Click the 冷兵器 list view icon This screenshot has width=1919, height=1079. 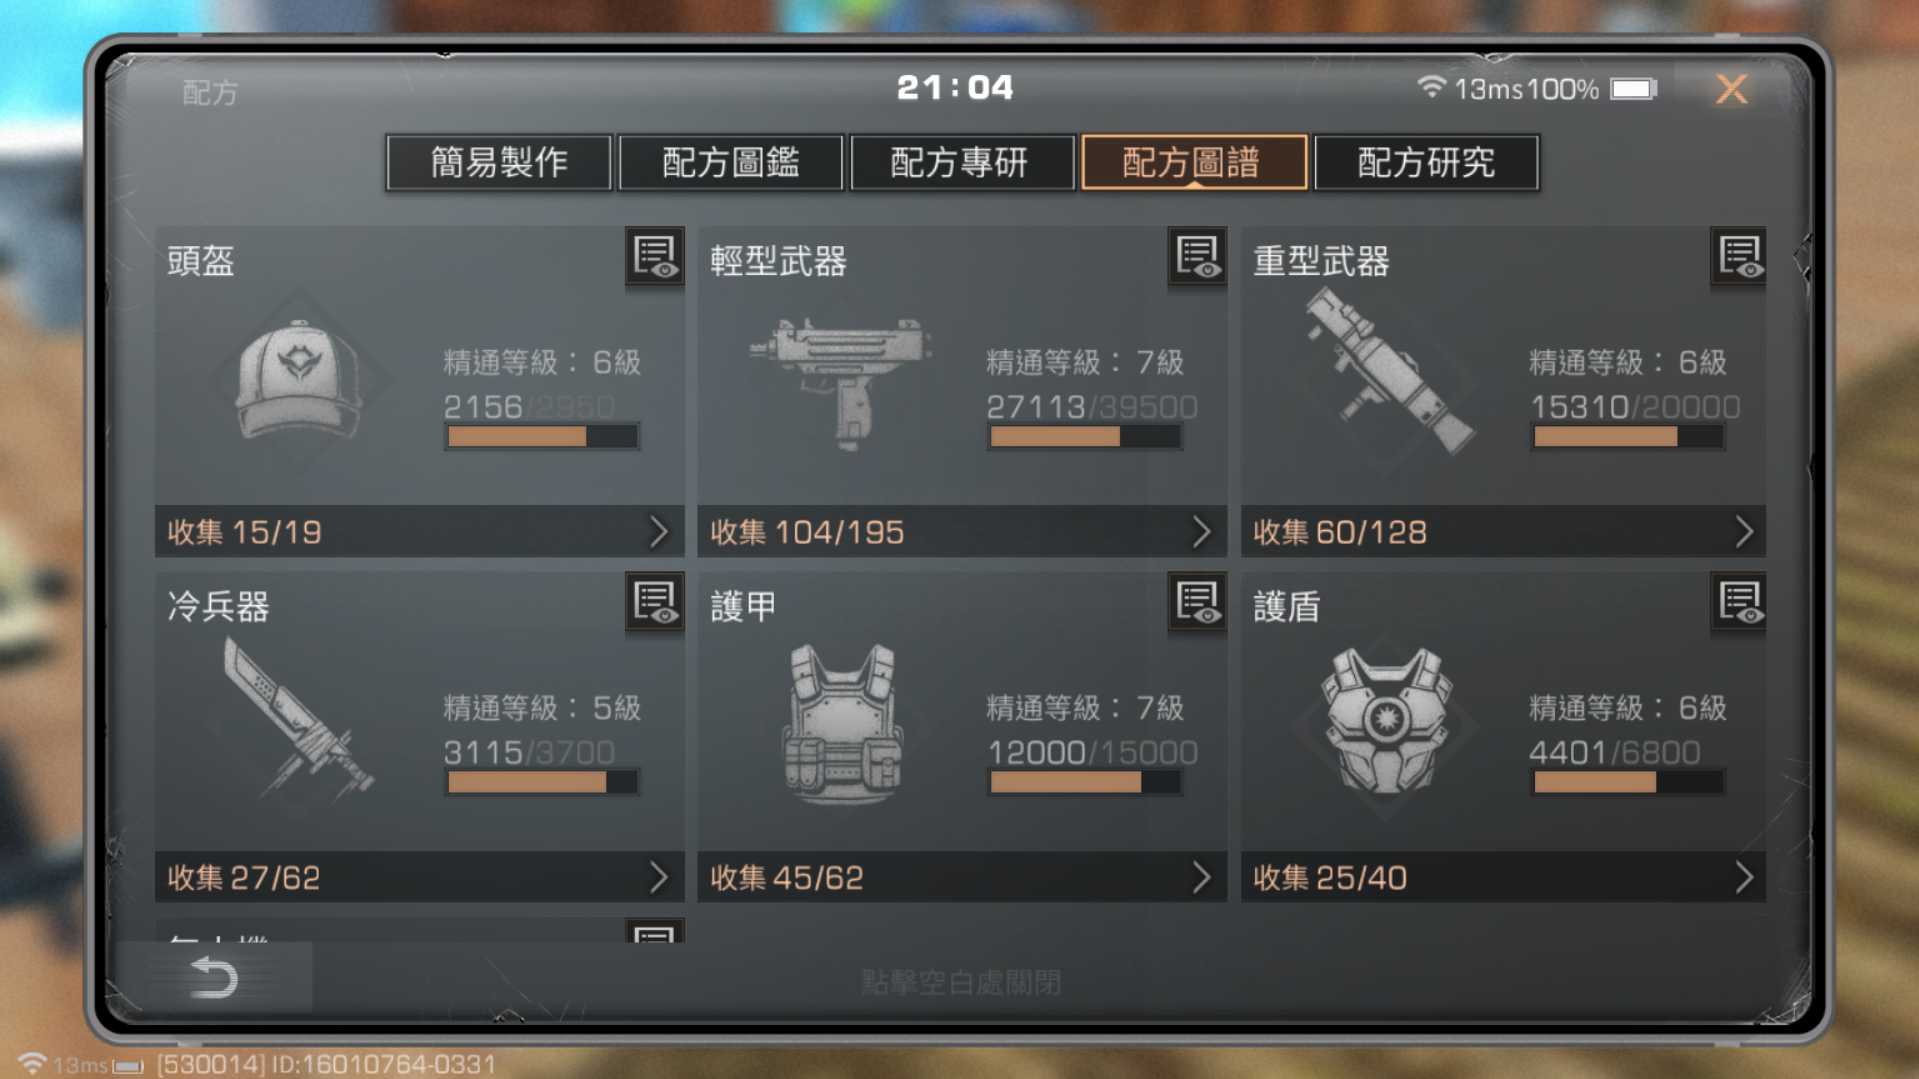(655, 602)
